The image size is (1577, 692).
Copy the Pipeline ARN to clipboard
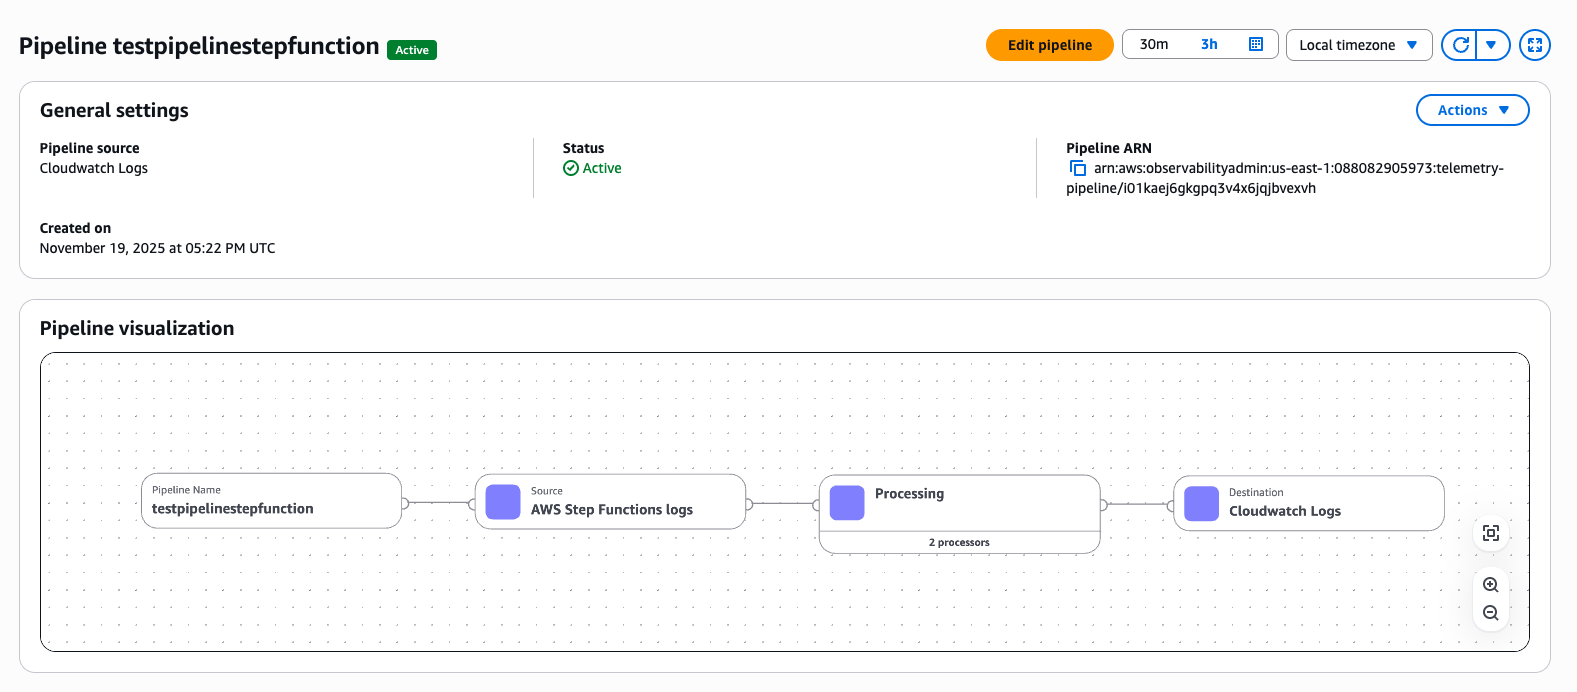[x=1077, y=168]
